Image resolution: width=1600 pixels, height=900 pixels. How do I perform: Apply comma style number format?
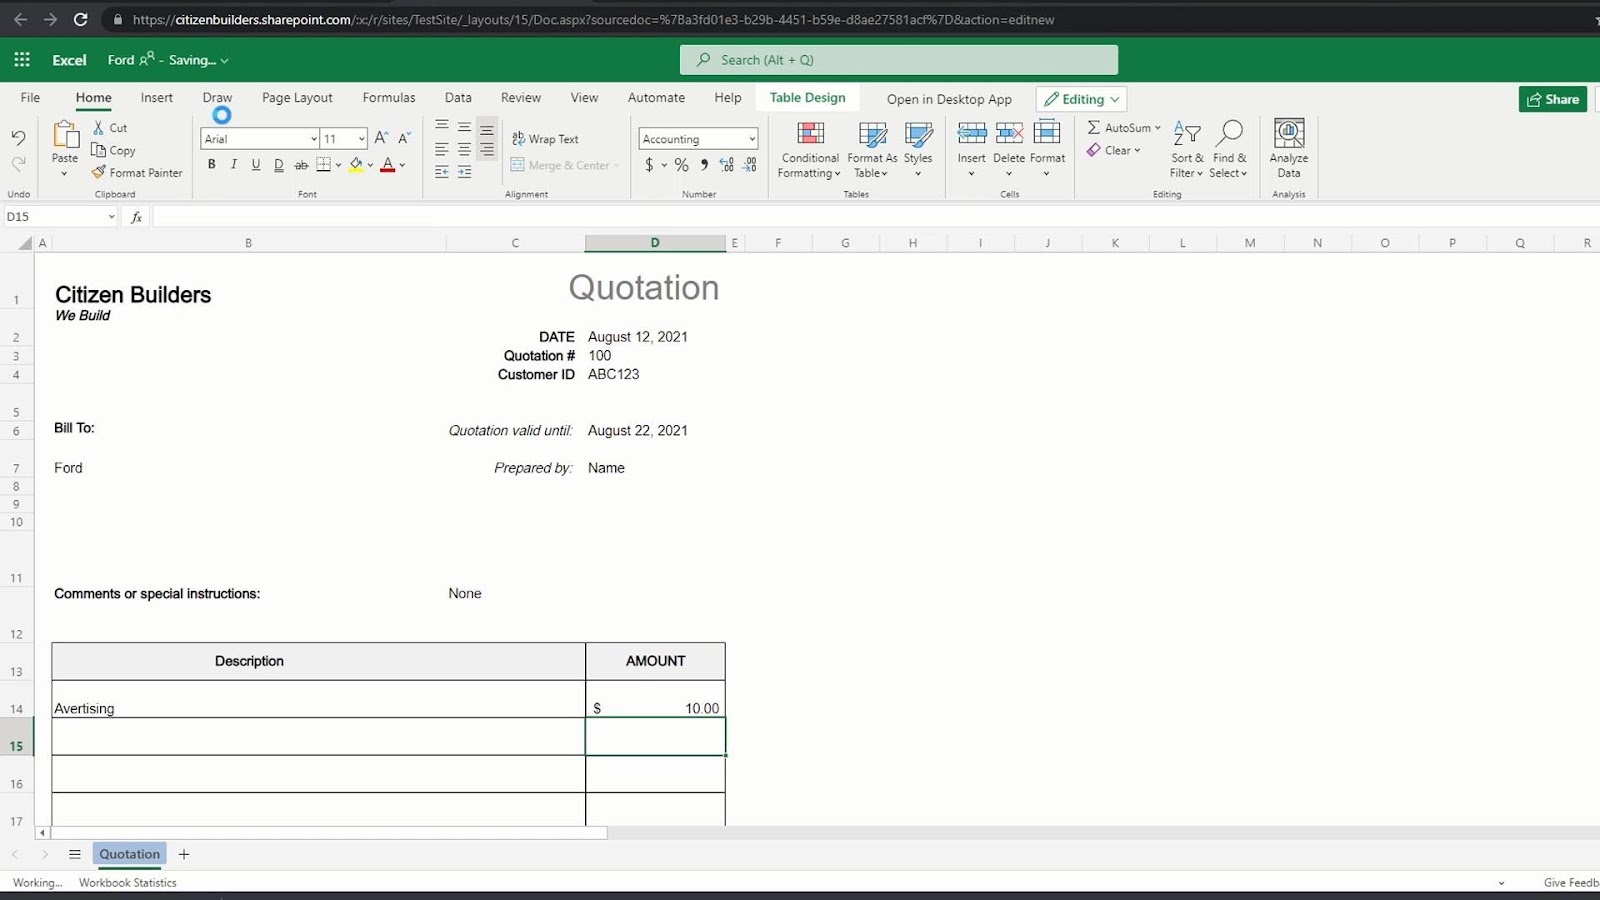coord(704,165)
